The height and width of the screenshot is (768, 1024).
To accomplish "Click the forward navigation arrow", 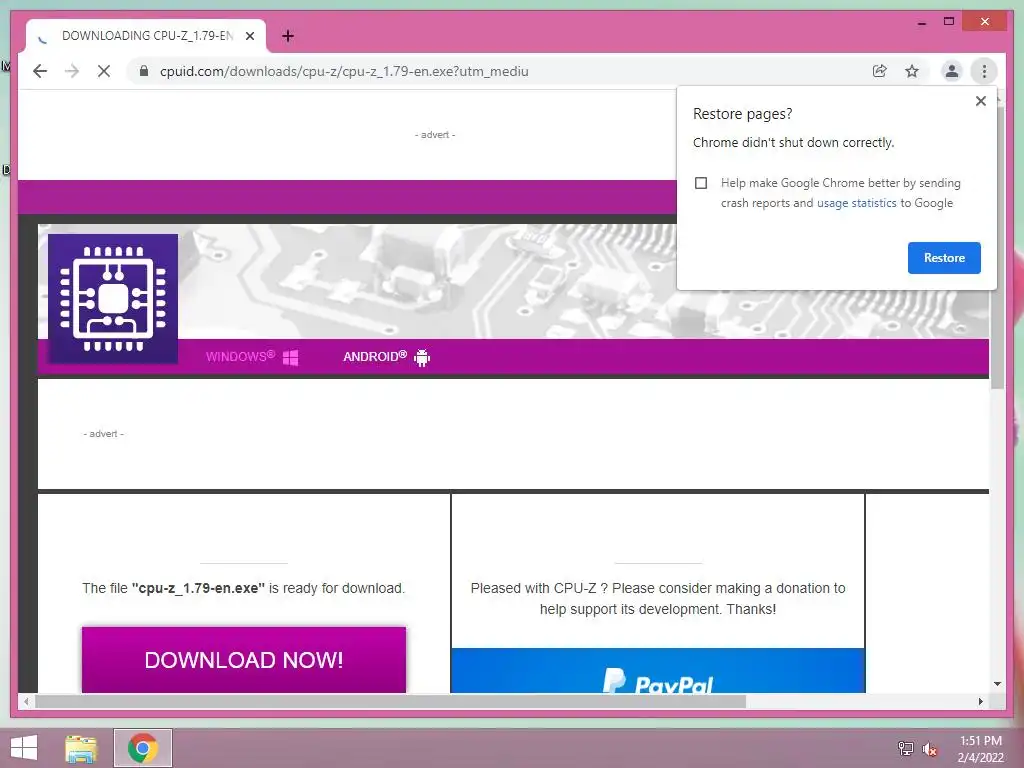I will [x=72, y=71].
